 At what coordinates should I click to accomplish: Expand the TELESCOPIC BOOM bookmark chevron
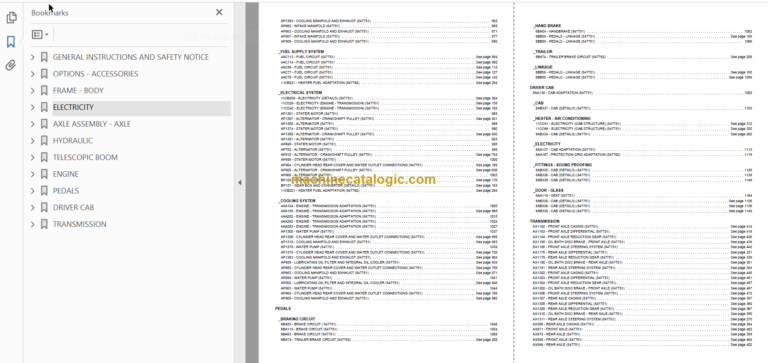(x=33, y=157)
